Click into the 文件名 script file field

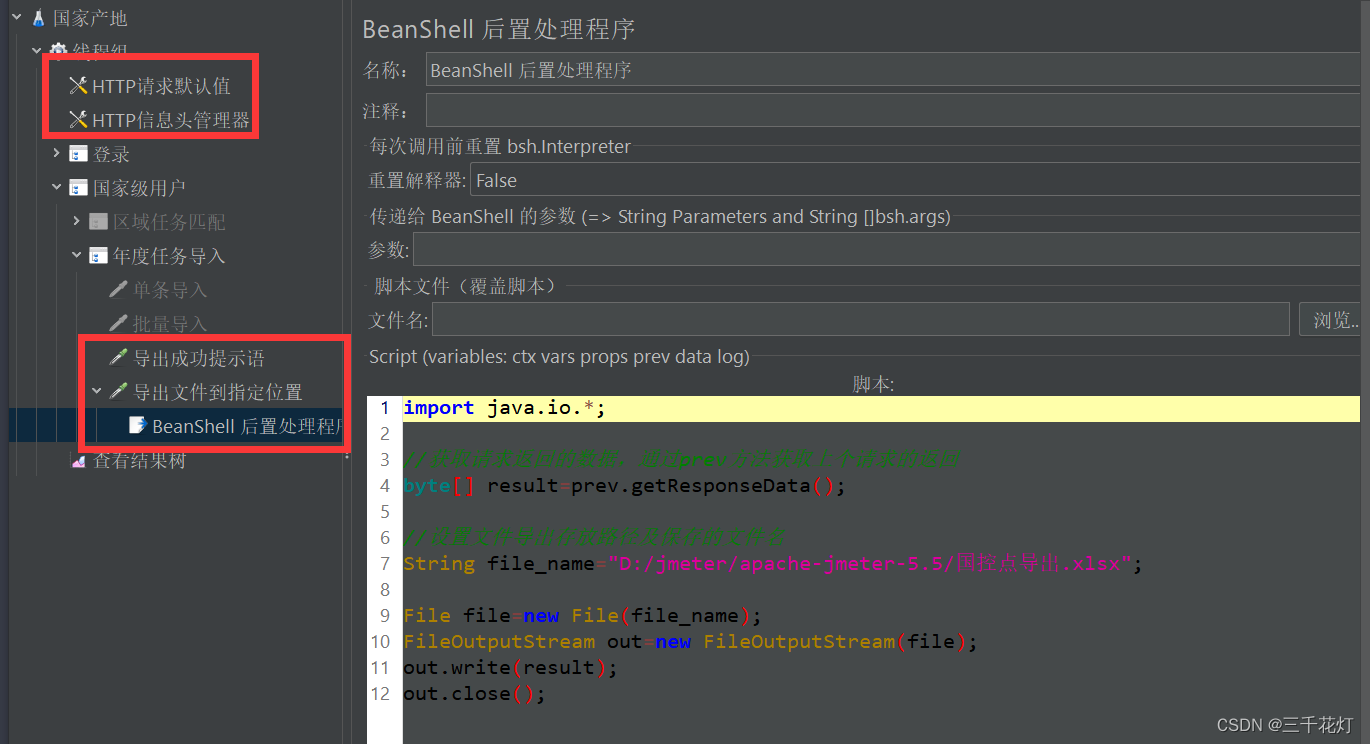861,320
